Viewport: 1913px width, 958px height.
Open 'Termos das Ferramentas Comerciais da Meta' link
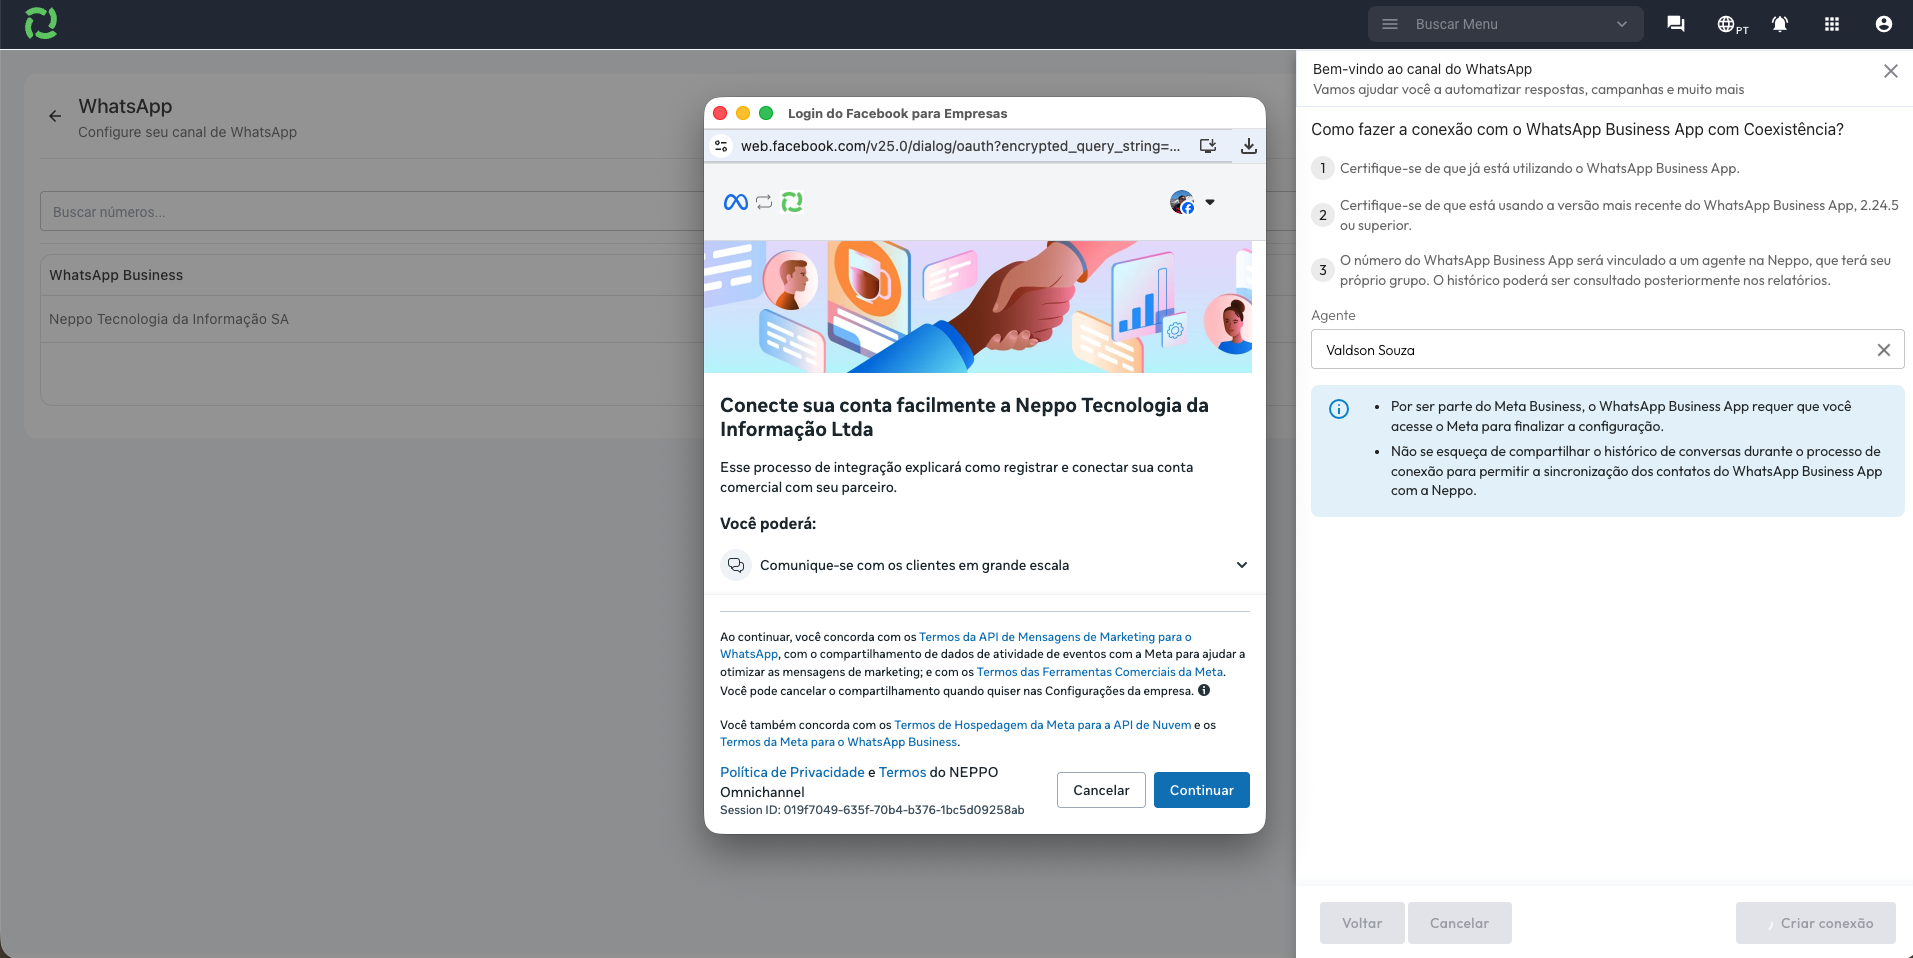pyautogui.click(x=1100, y=672)
